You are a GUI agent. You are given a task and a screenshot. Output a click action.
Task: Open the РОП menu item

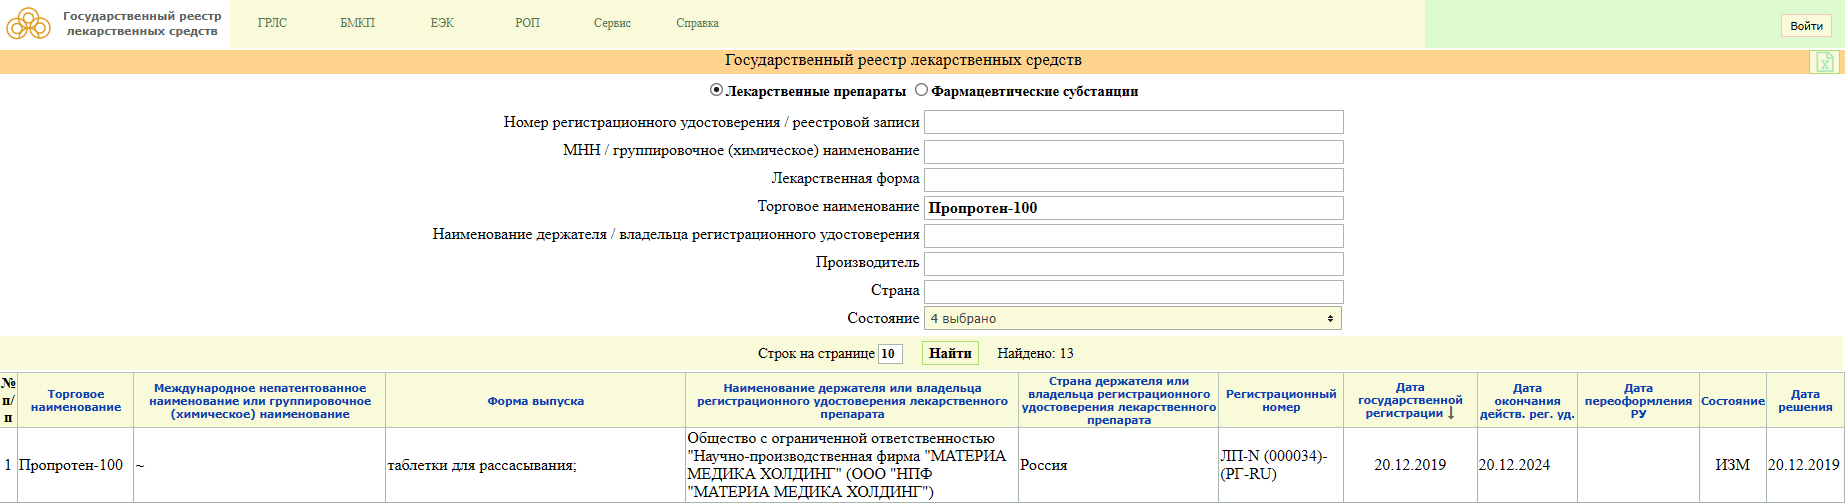tap(527, 23)
